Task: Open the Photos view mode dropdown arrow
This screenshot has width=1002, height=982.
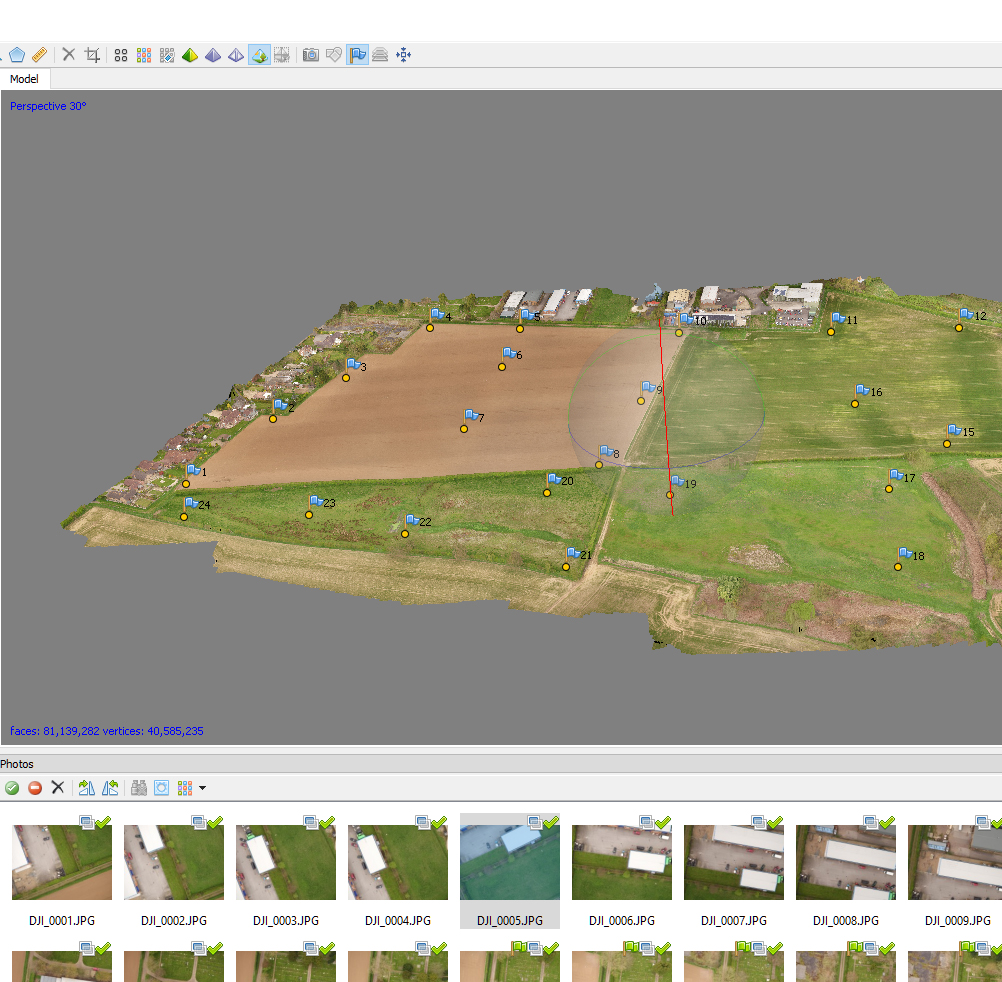Action: [203, 788]
